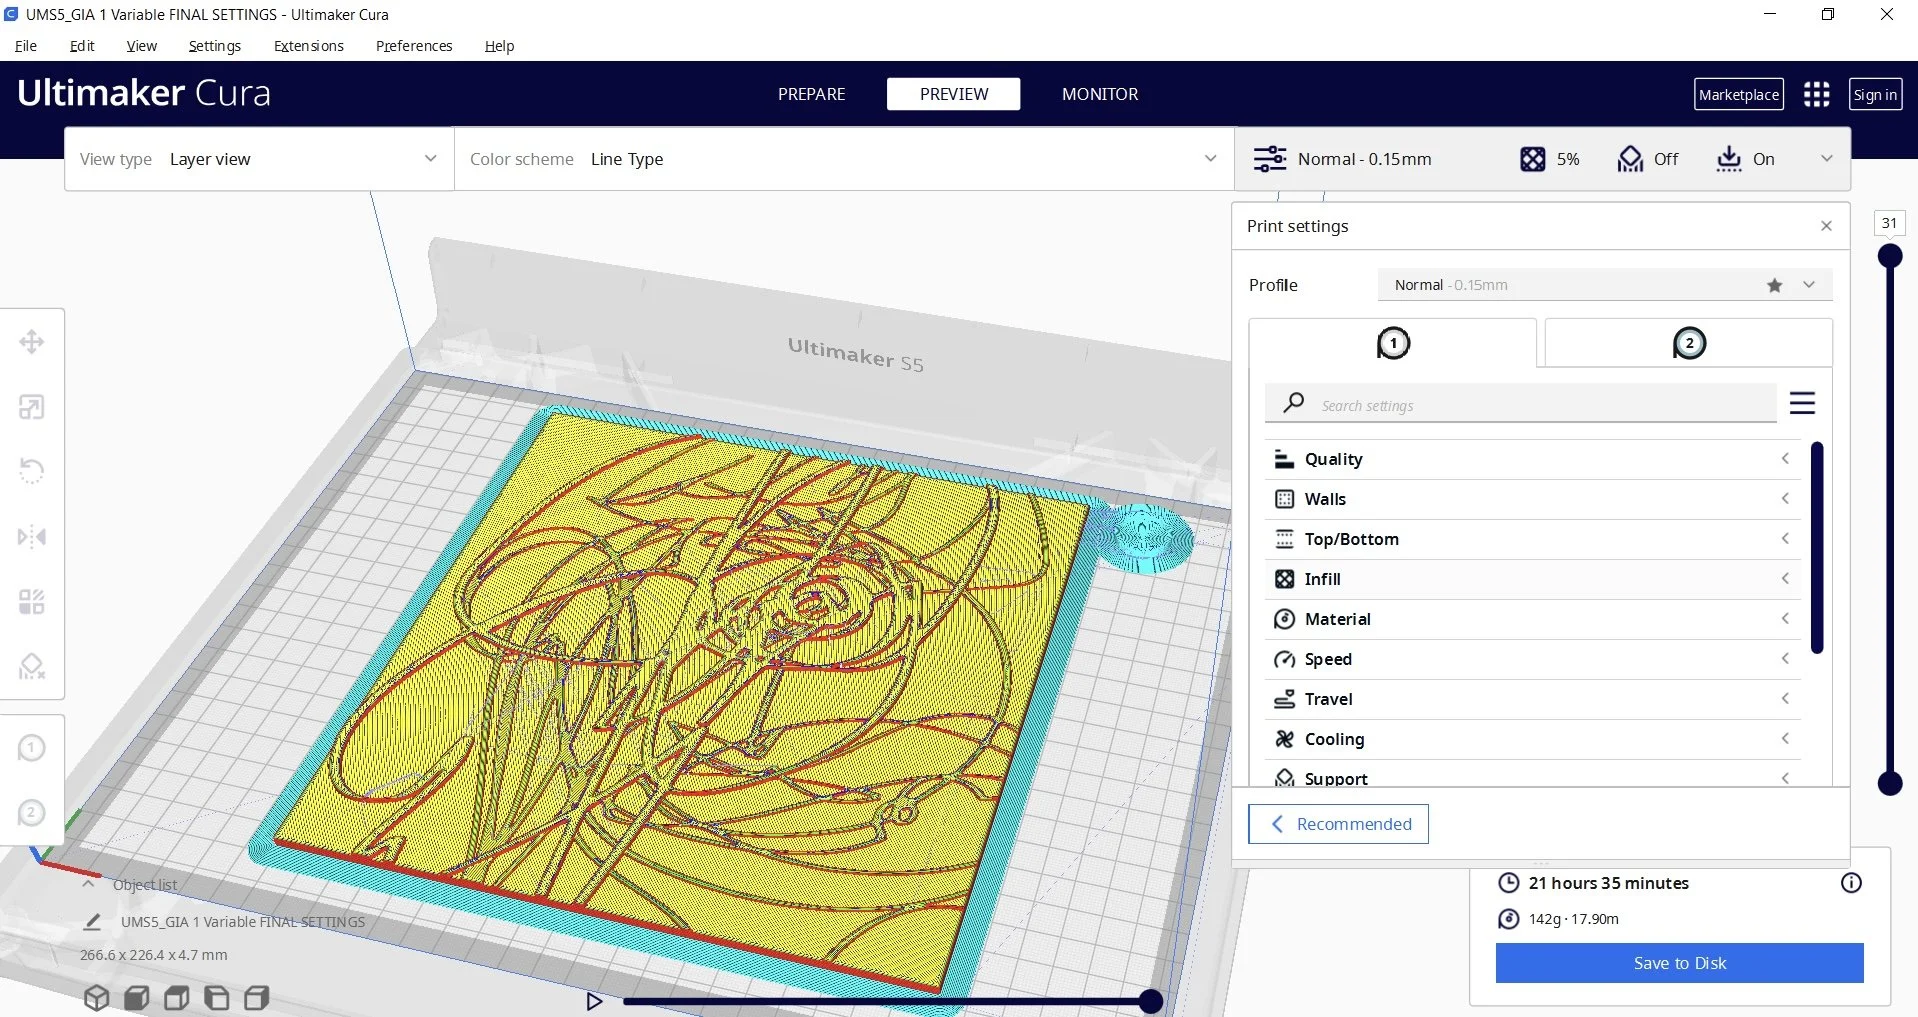This screenshot has height=1017, width=1918.
Task: Open the Edit menu
Action: [x=82, y=46]
